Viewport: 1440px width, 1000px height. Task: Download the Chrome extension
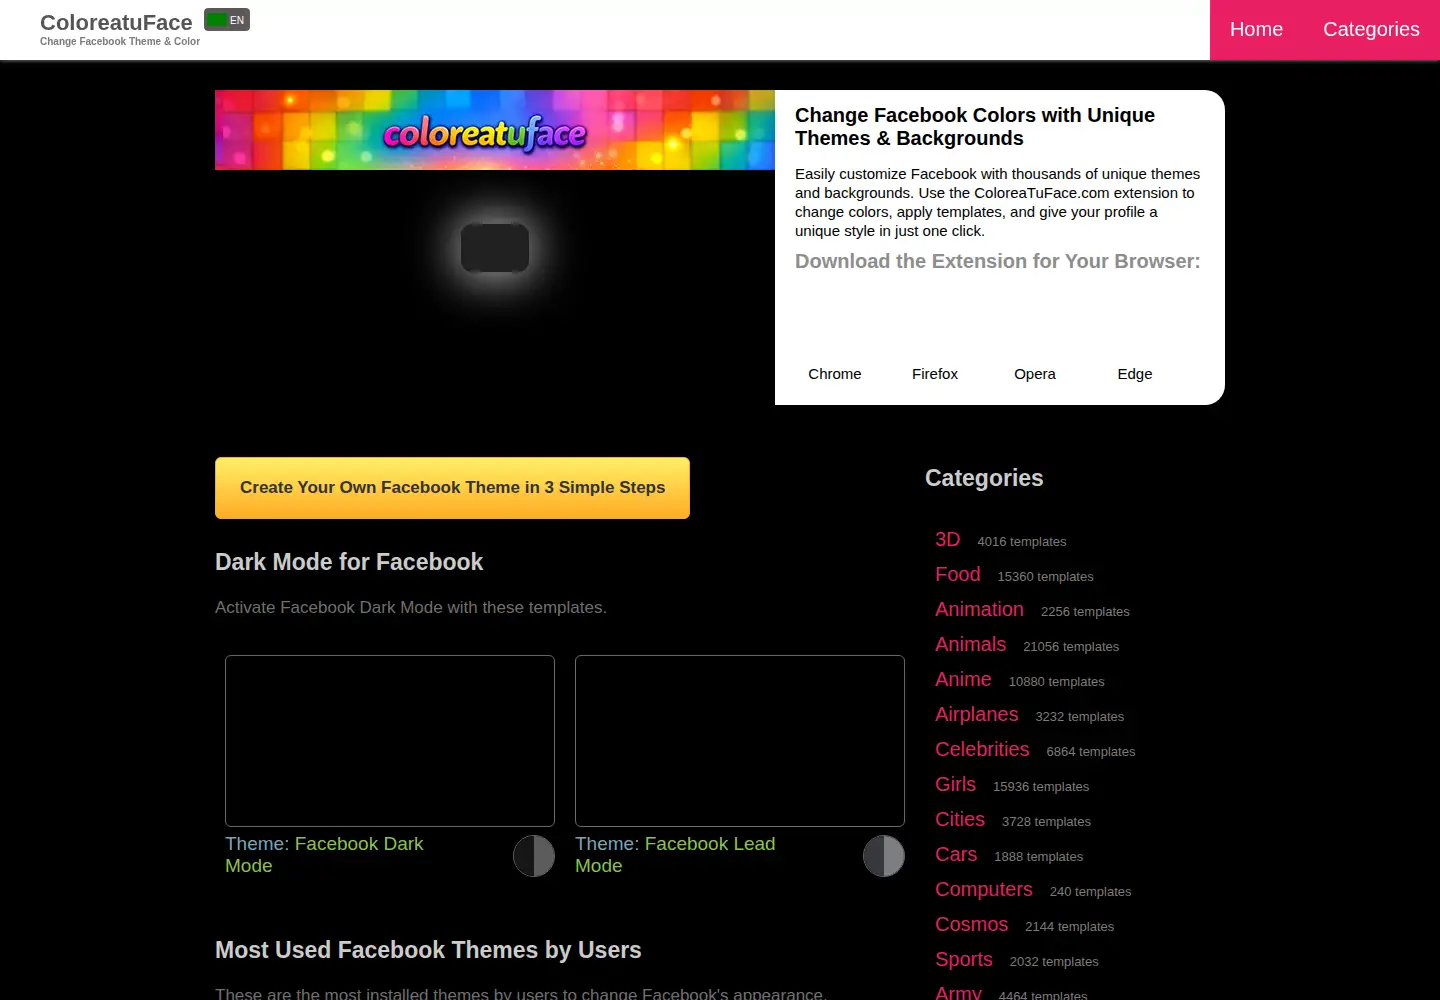[x=835, y=373]
